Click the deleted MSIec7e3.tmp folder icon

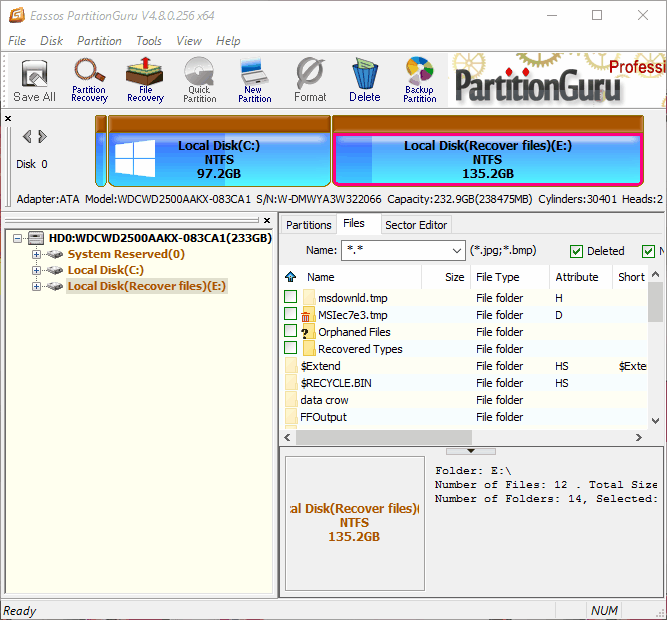tap(308, 315)
